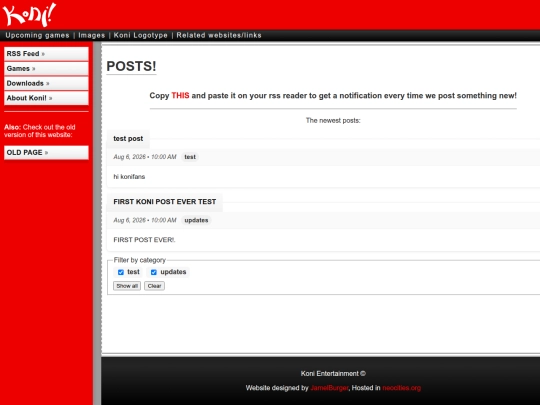Open Koni Logotype menu item
This screenshot has width=540, height=405.
pos(141,35)
